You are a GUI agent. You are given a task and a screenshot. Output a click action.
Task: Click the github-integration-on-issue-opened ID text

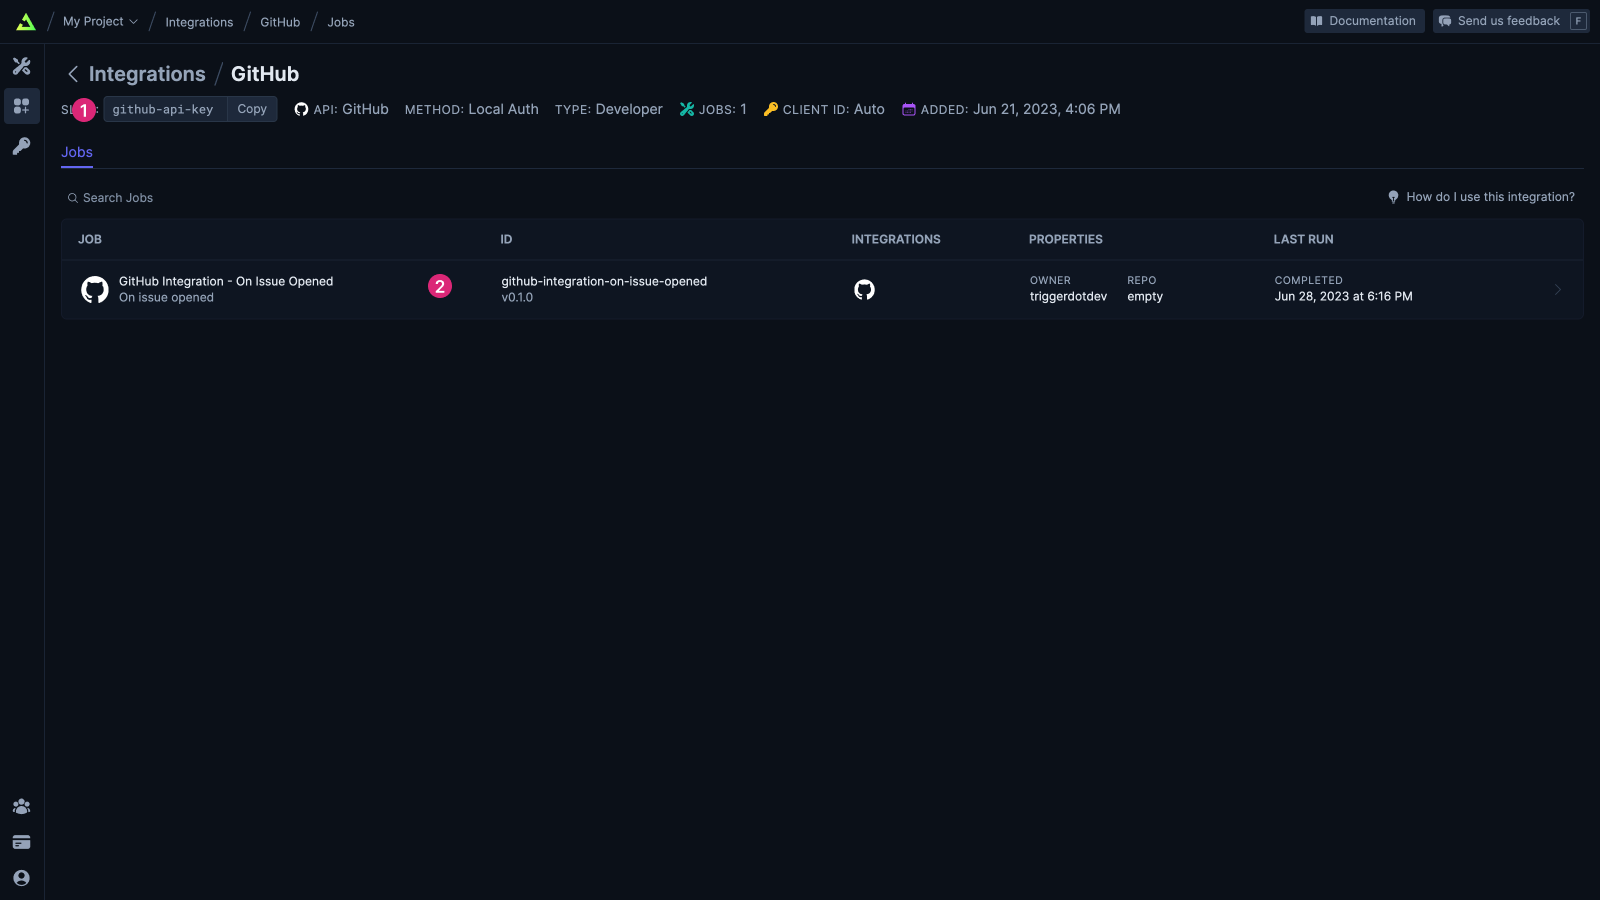[x=604, y=281]
